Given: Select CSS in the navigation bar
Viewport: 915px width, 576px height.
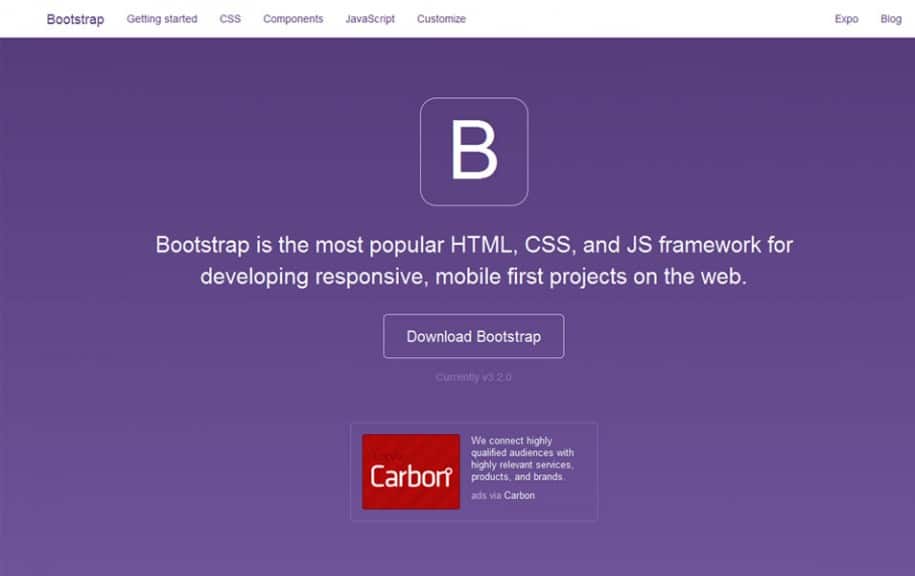Looking at the screenshot, I should pos(230,19).
